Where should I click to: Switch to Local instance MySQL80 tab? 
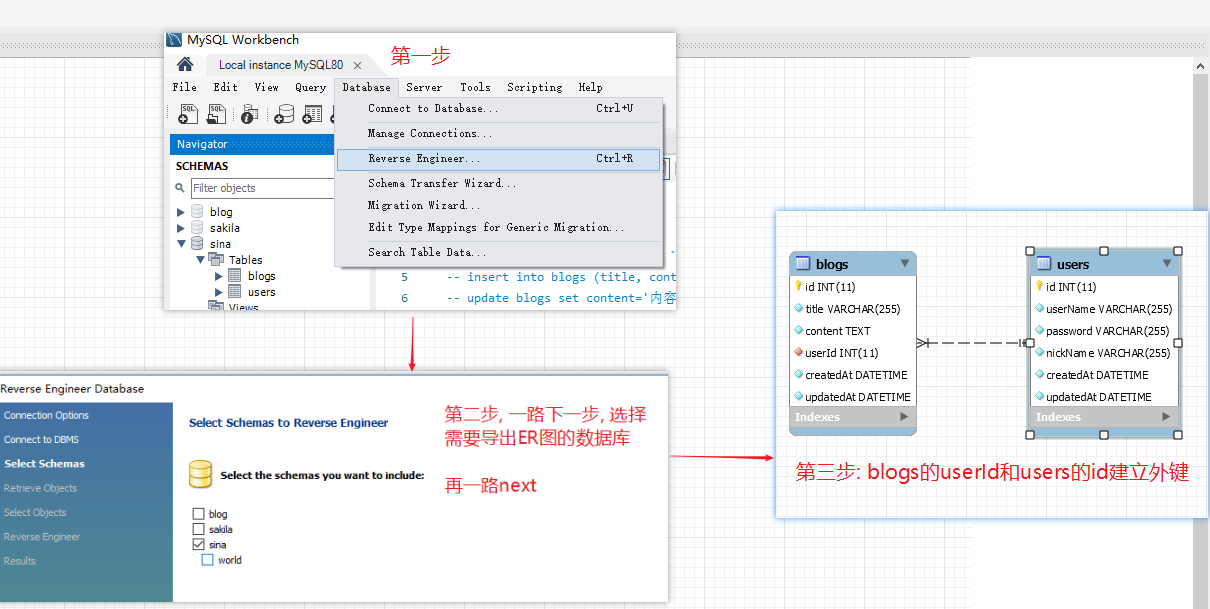[280, 65]
